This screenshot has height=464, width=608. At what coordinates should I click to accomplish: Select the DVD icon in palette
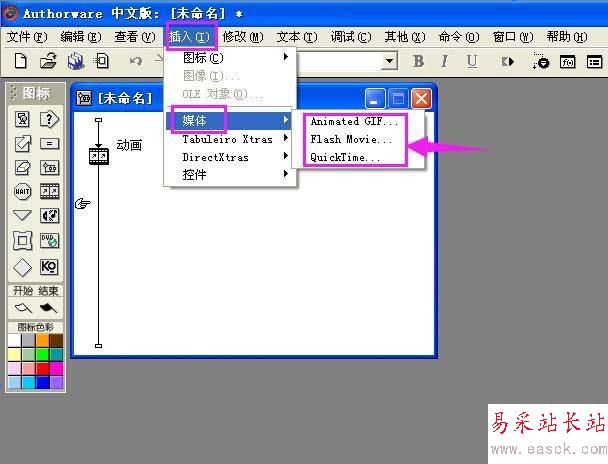(49, 240)
